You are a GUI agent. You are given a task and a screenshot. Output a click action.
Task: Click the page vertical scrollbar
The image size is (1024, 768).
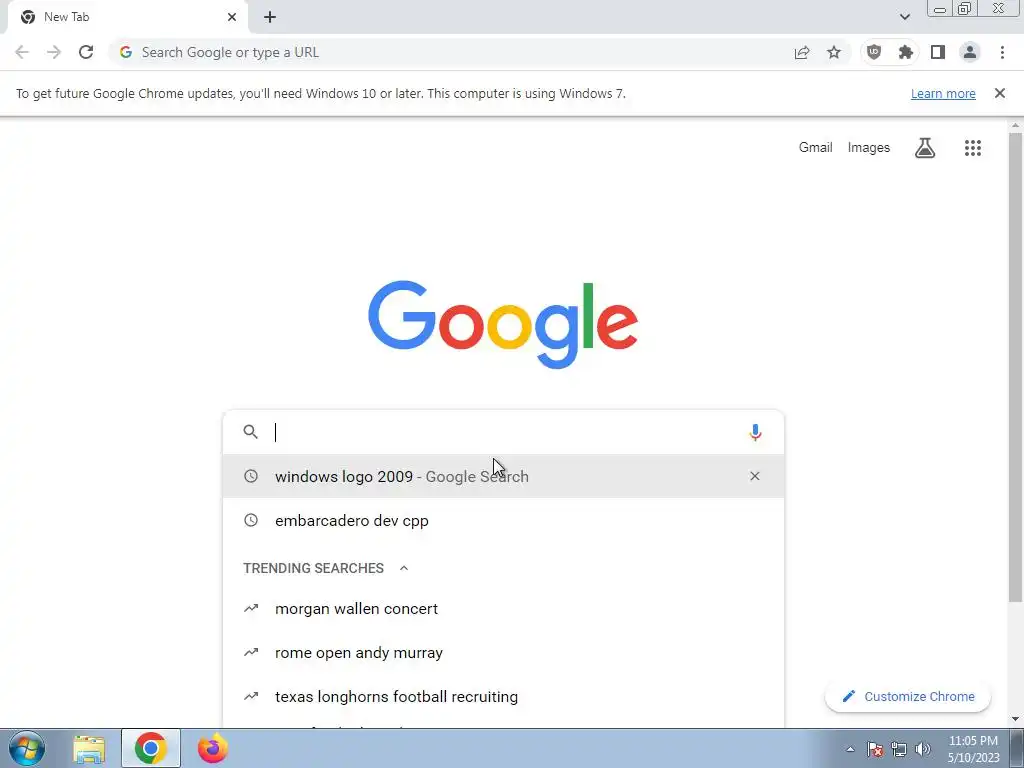tap(1015, 366)
